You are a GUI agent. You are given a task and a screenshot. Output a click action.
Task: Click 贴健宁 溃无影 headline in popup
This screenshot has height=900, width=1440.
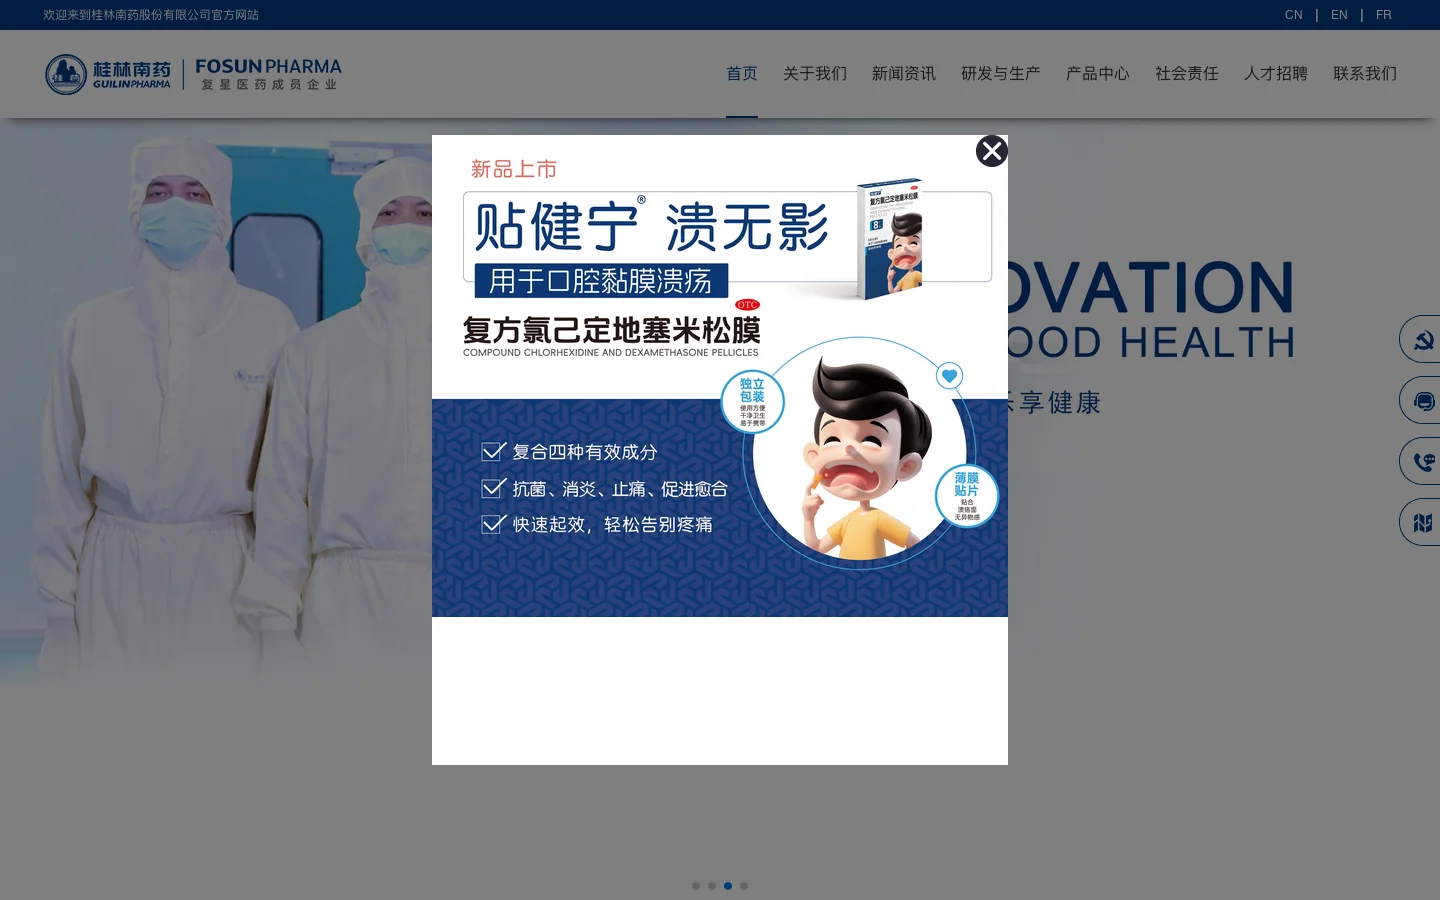click(x=652, y=227)
